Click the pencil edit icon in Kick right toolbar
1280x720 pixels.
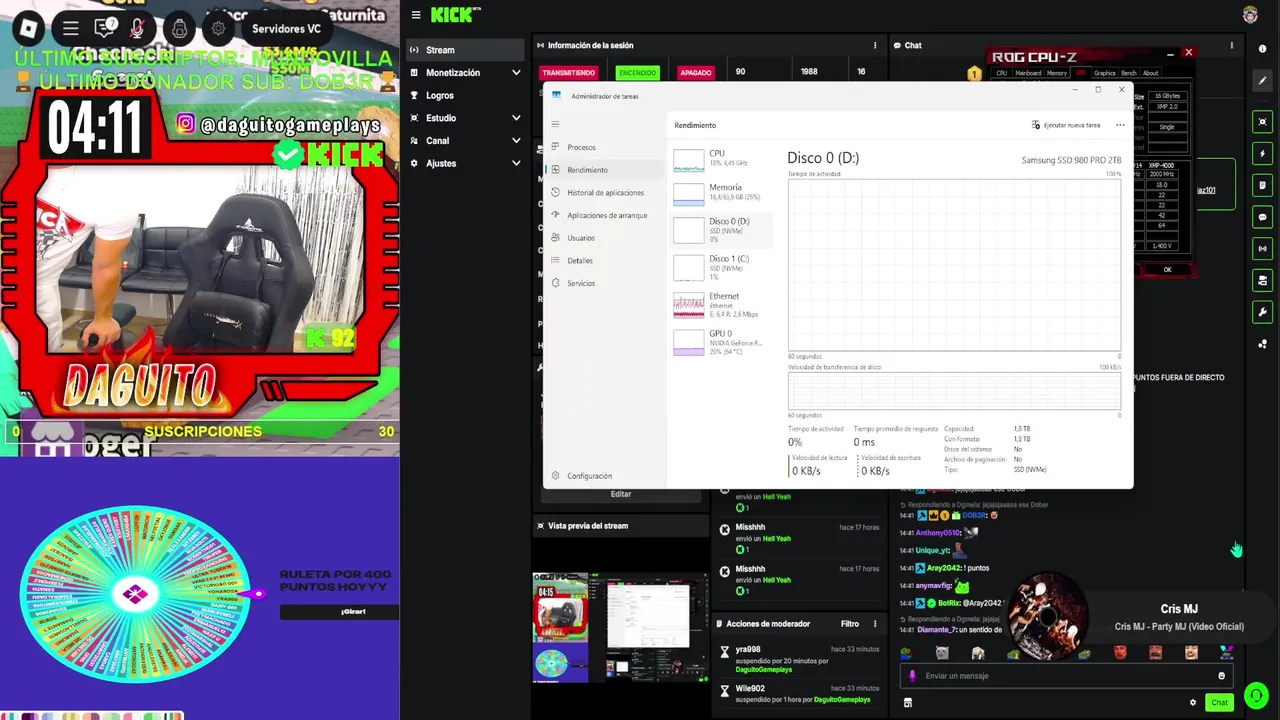1263,80
